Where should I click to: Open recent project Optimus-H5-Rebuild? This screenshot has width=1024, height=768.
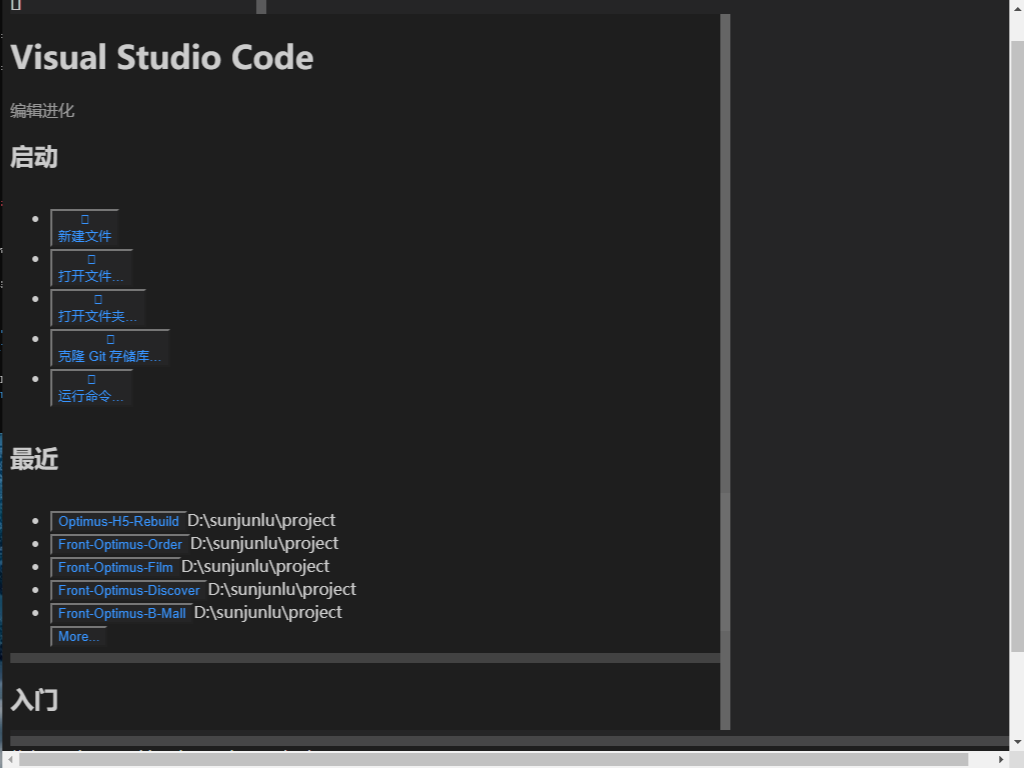click(118, 521)
